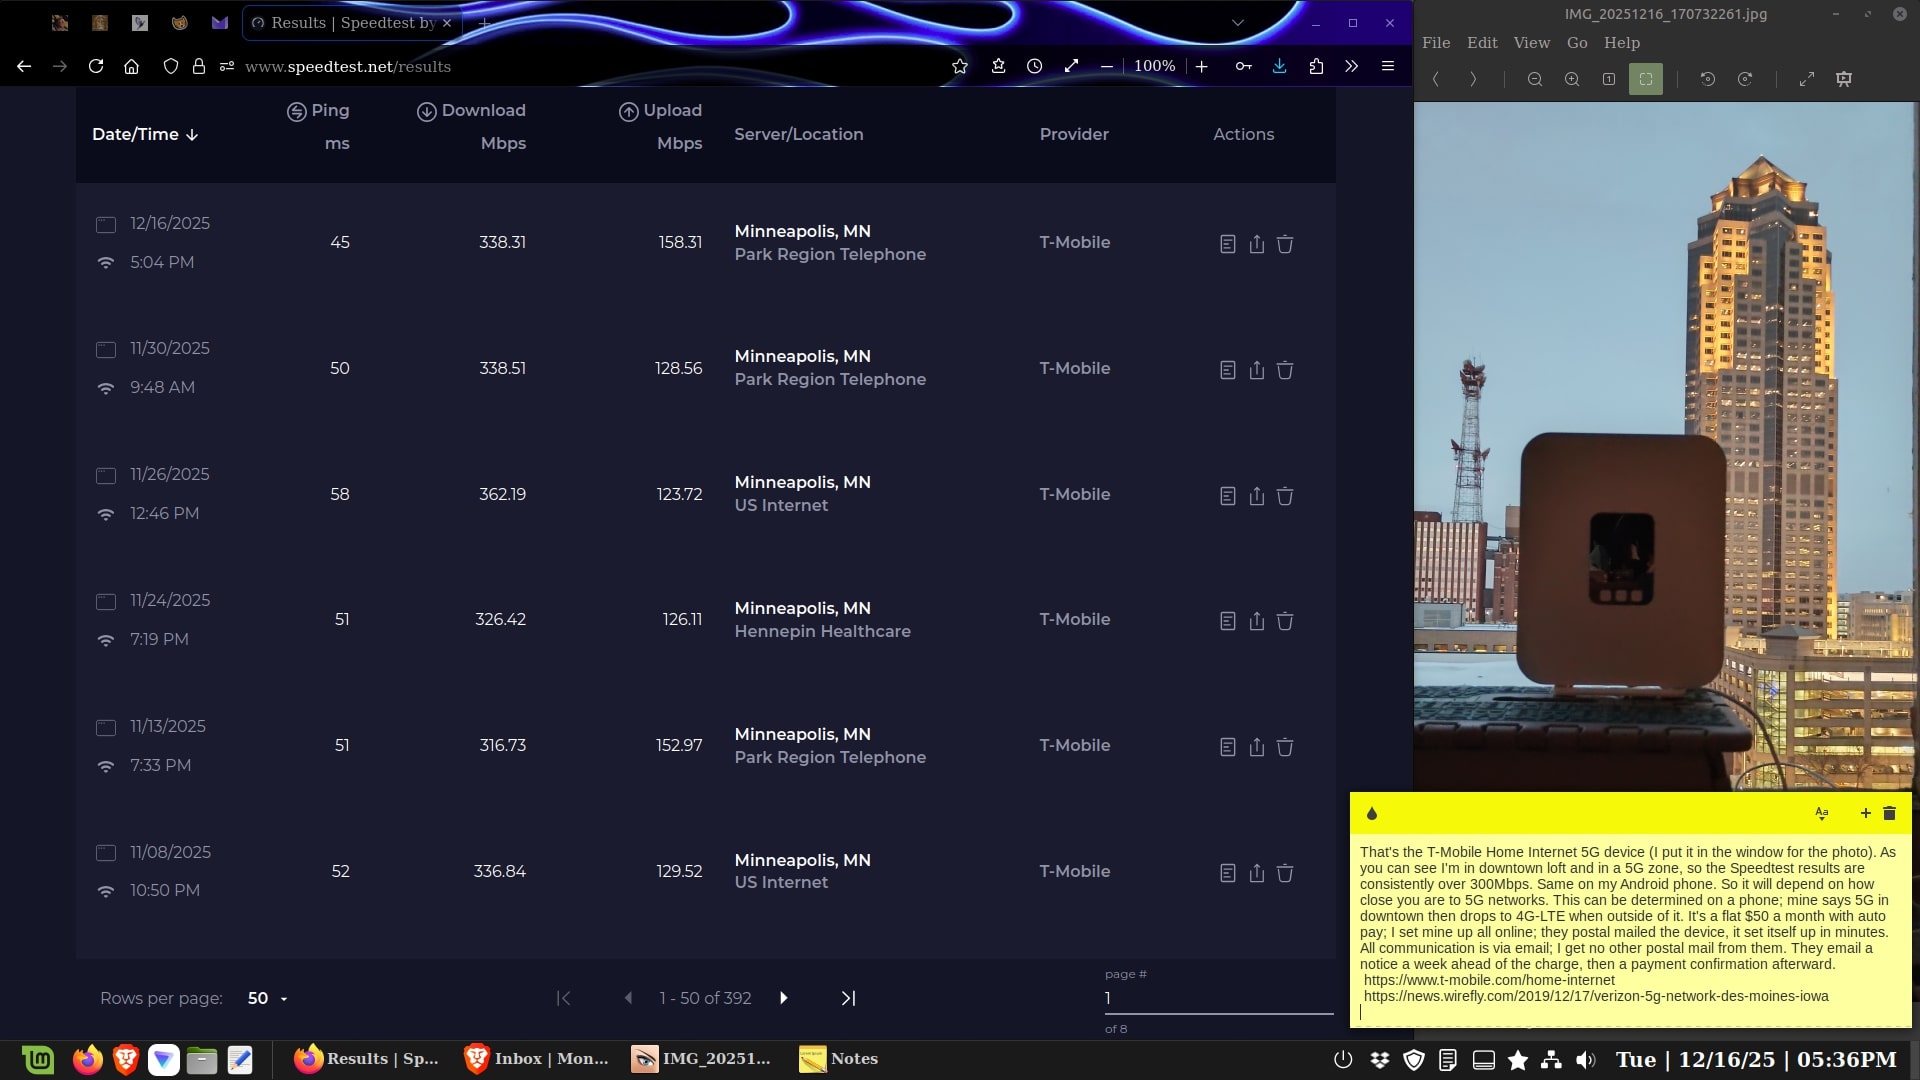This screenshot has height=1080, width=1920.
Task: Tick the 11/08/2025 result checkbox
Action: [105, 853]
